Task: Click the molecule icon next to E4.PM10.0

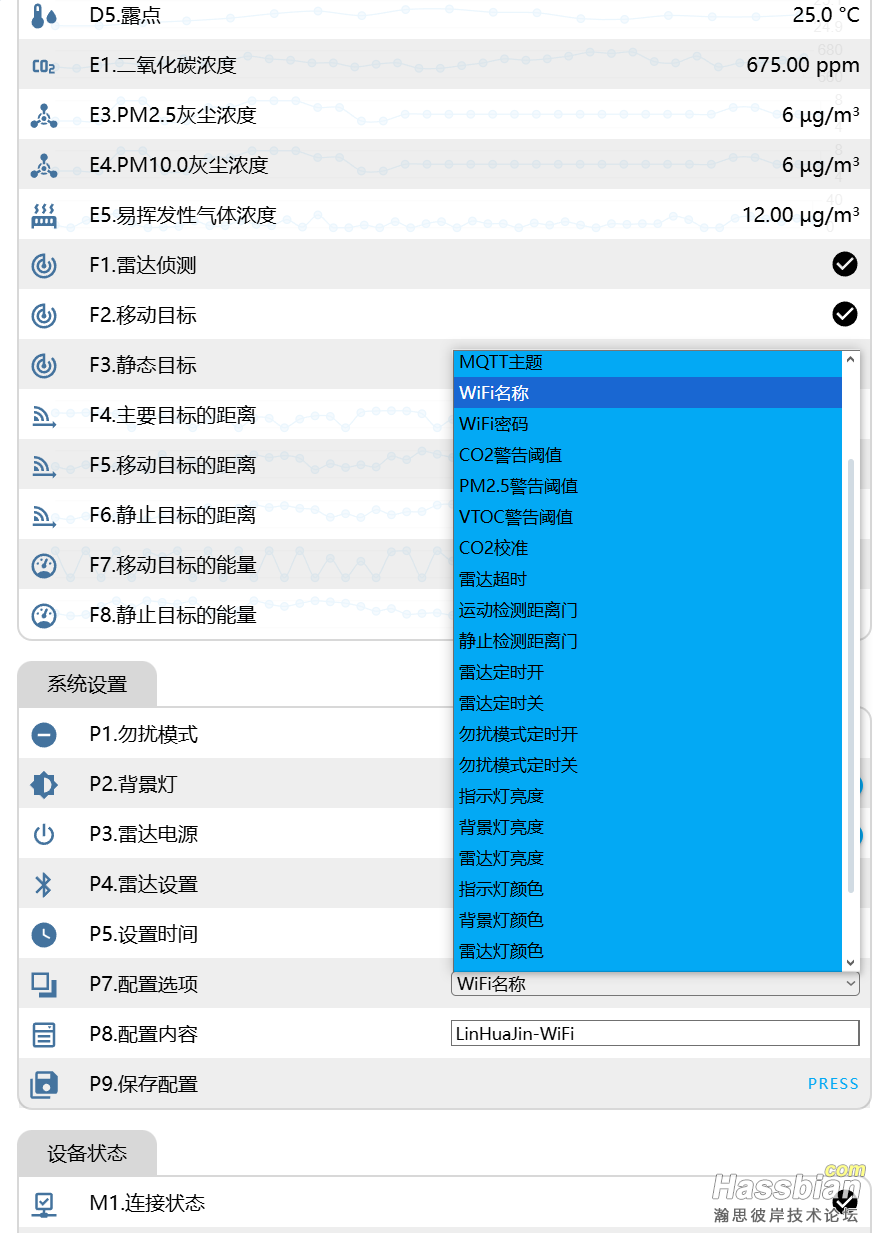Action: (x=44, y=165)
